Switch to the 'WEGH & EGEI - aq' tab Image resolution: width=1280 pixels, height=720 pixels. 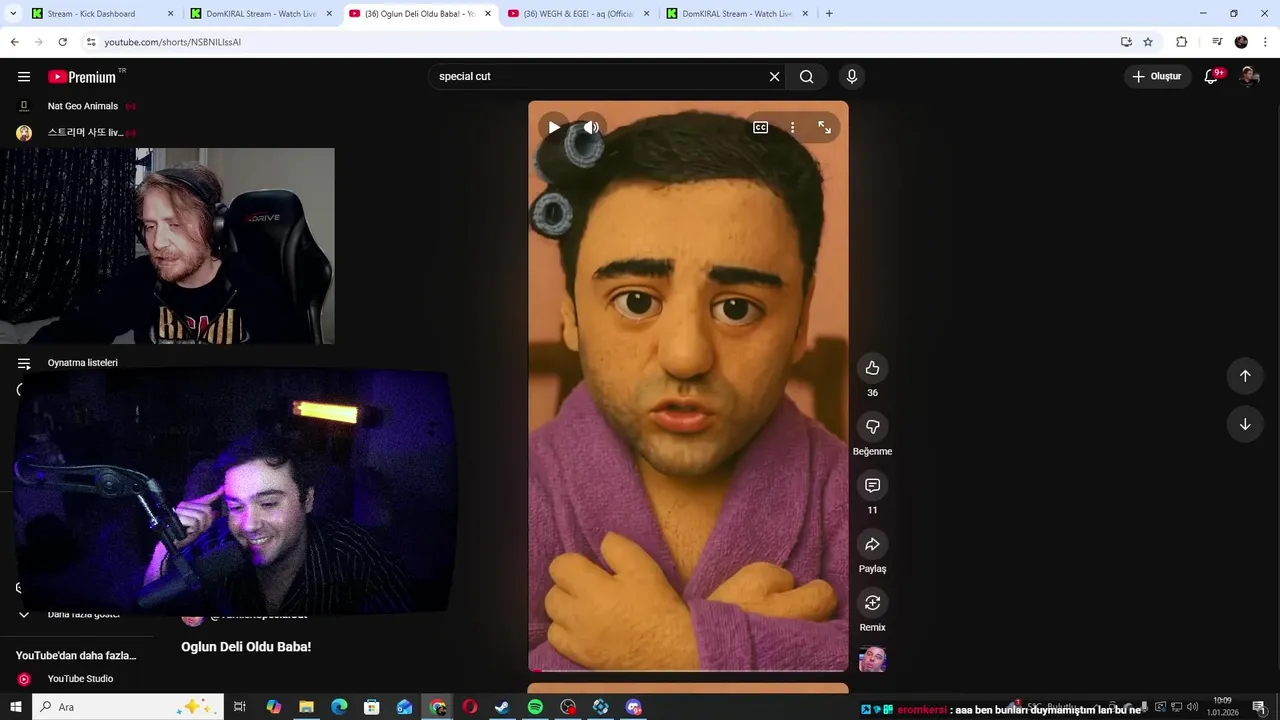578,14
